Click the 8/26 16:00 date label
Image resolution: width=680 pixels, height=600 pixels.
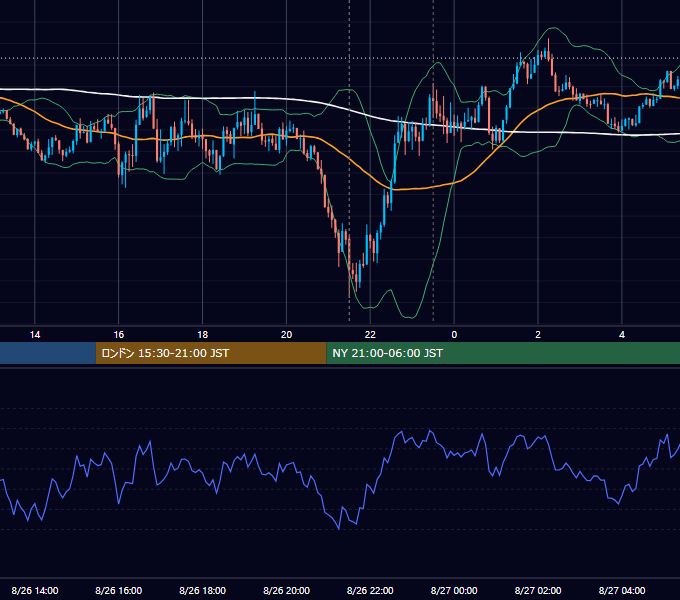[119, 590]
